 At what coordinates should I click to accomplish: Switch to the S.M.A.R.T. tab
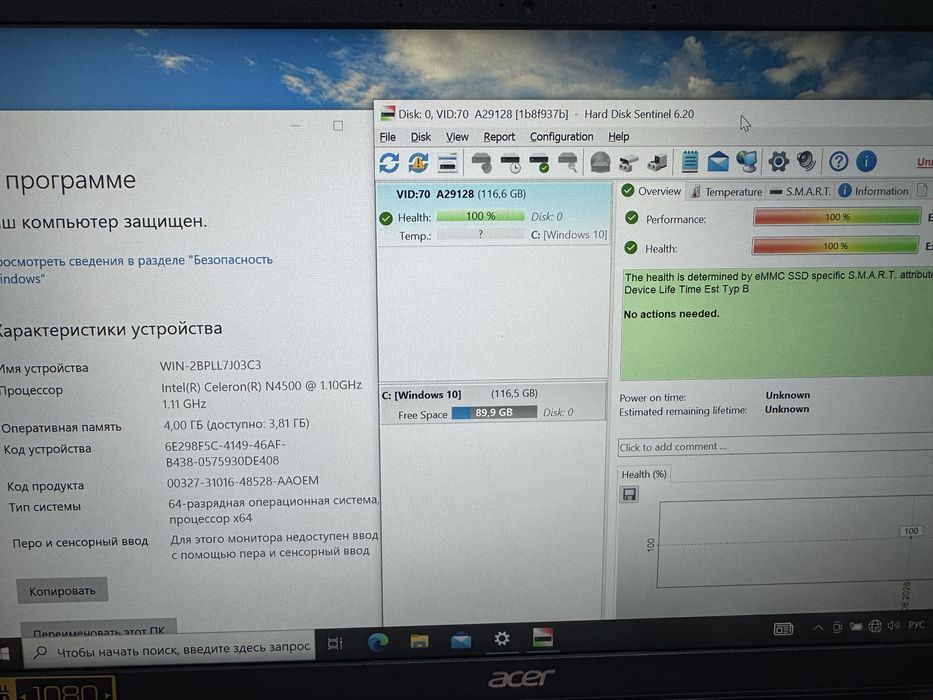point(800,191)
